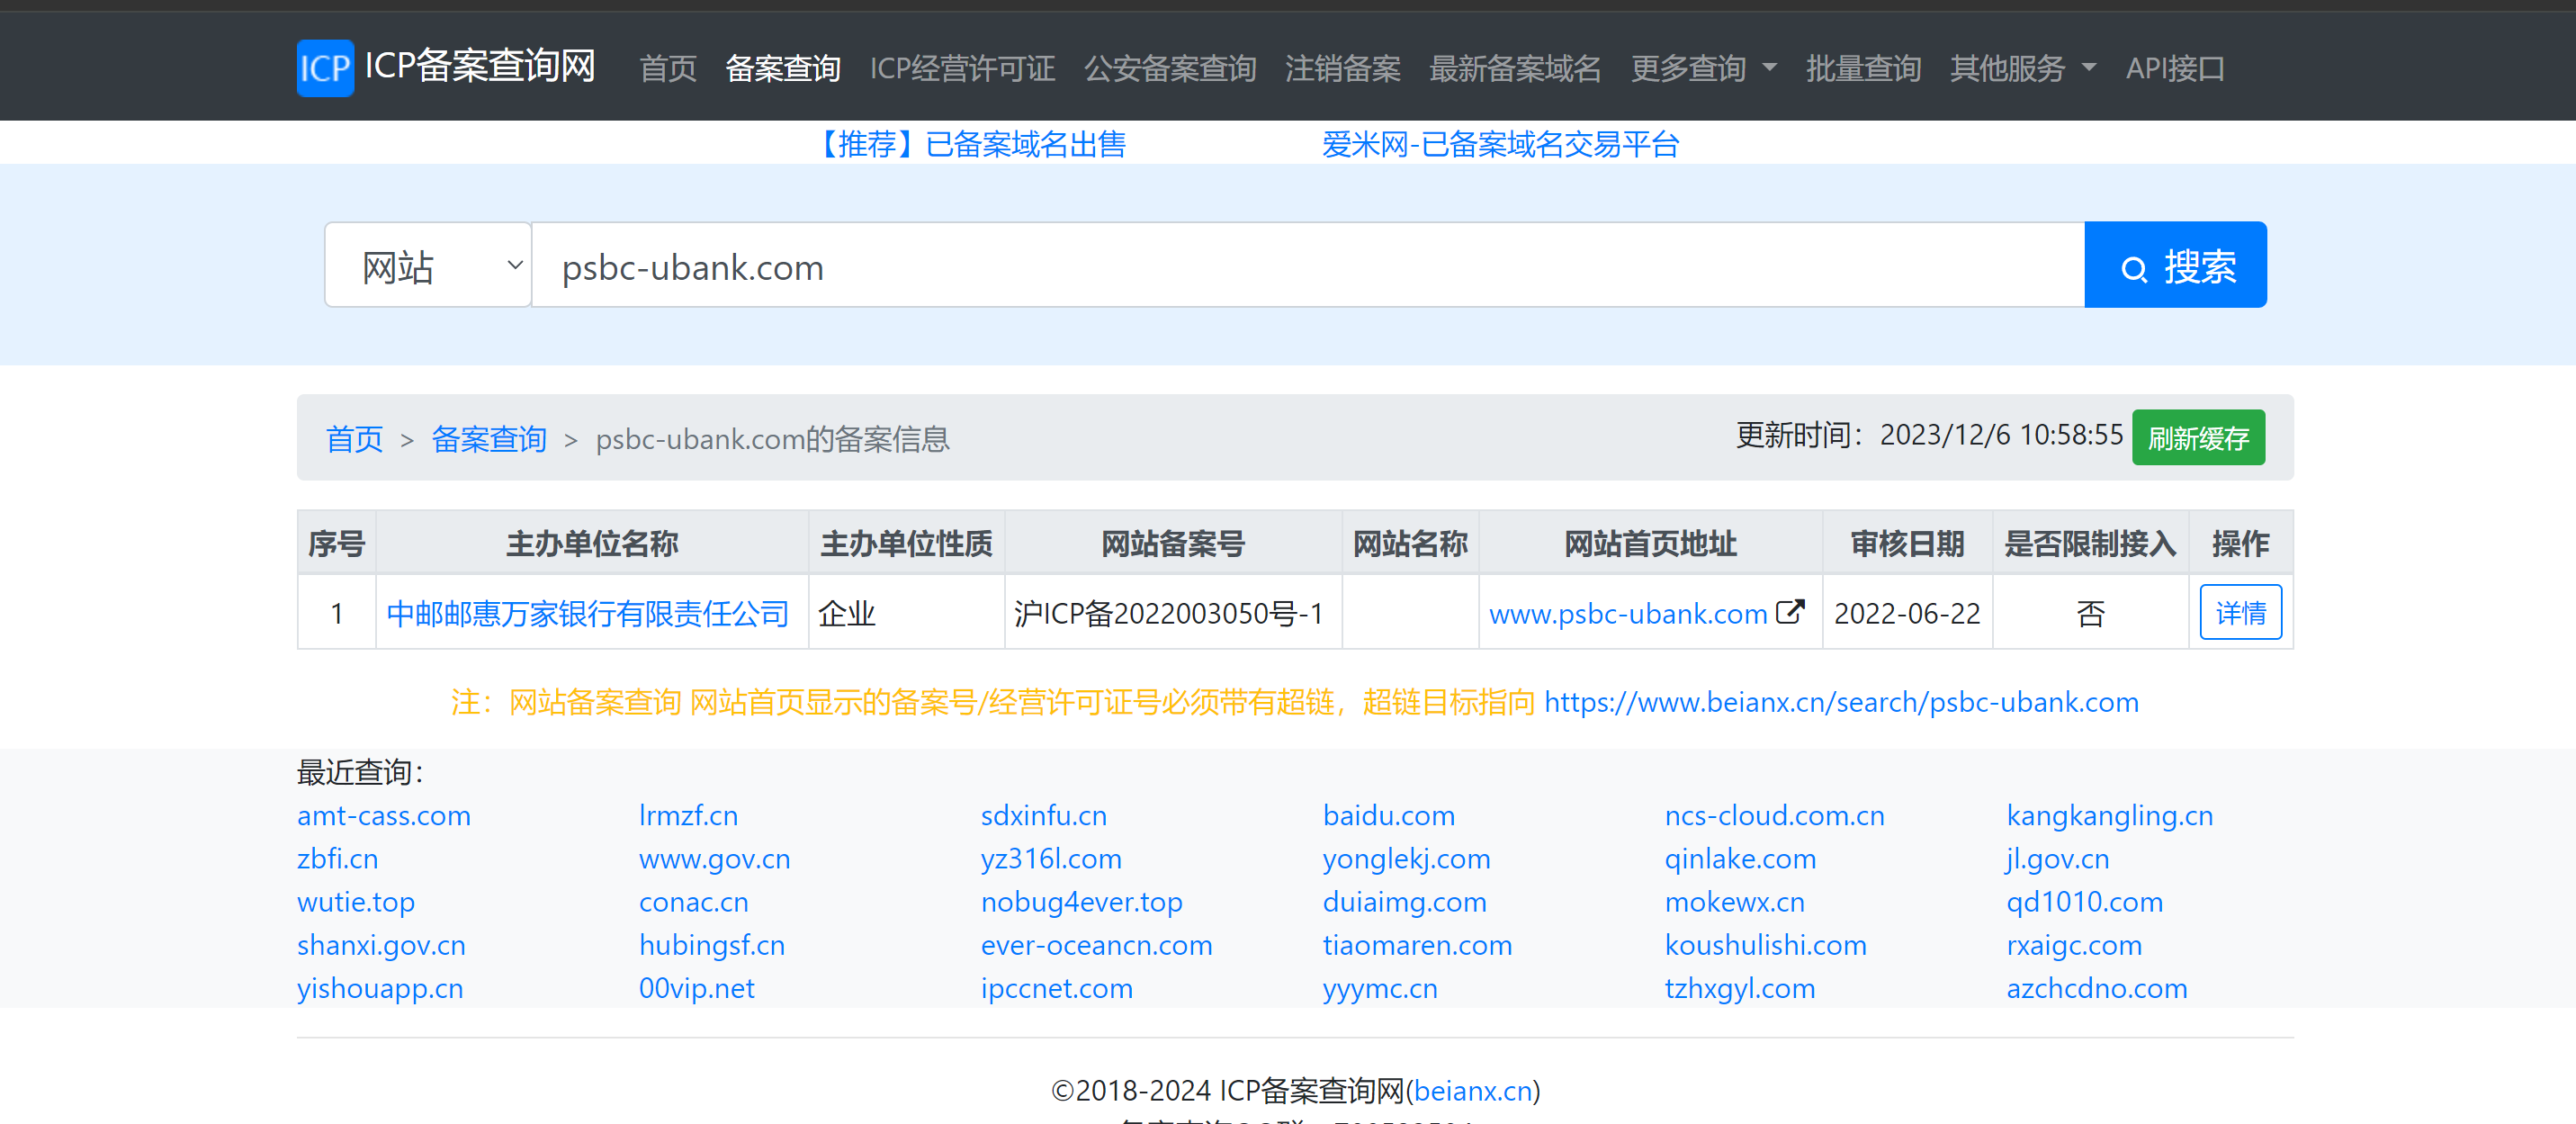The height and width of the screenshot is (1124, 2576).
Task: Click the green 刷新缓存 button
Action: [x=2197, y=438]
